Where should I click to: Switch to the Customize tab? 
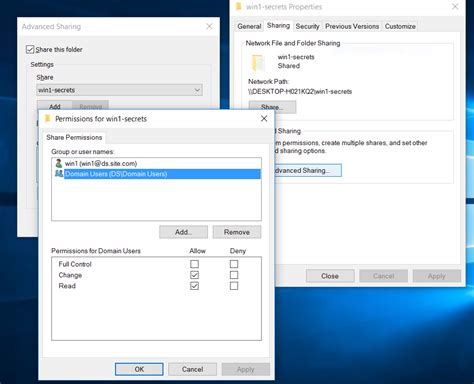pyautogui.click(x=400, y=26)
